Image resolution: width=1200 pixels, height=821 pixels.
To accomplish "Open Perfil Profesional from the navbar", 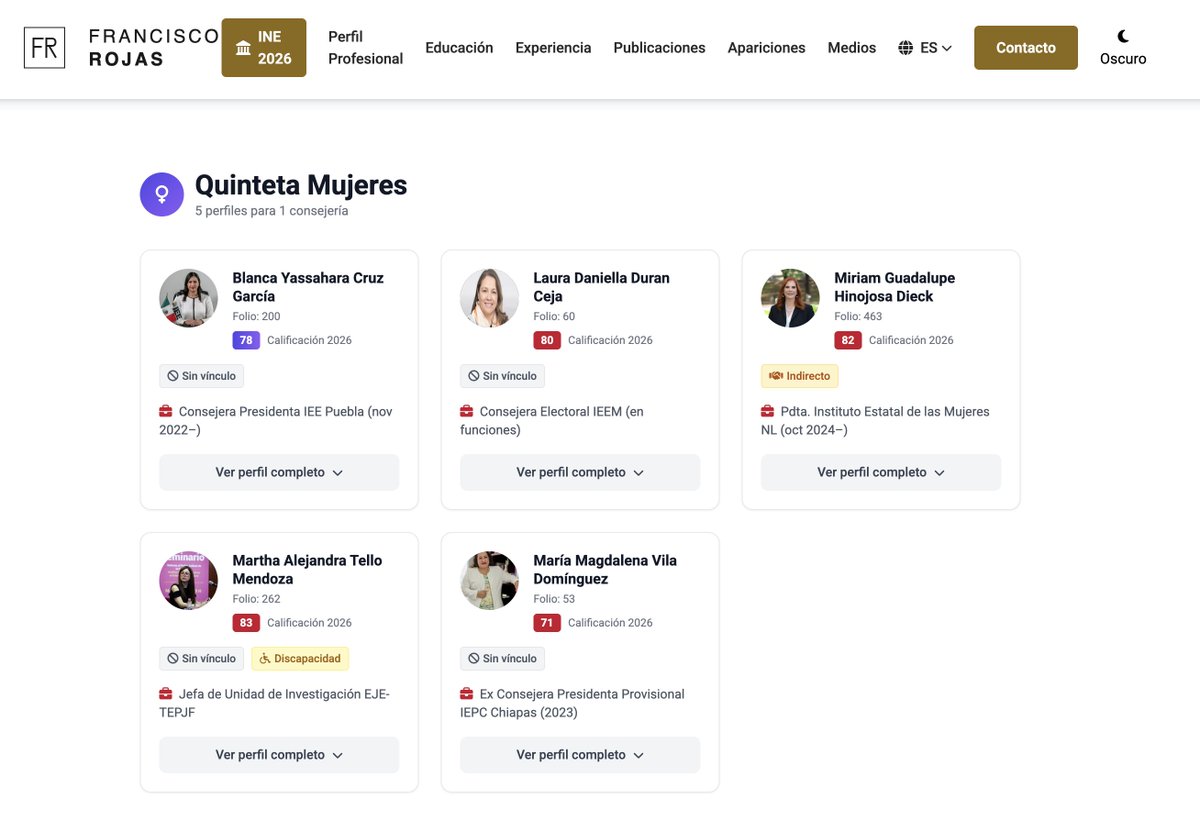I will click(x=365, y=47).
